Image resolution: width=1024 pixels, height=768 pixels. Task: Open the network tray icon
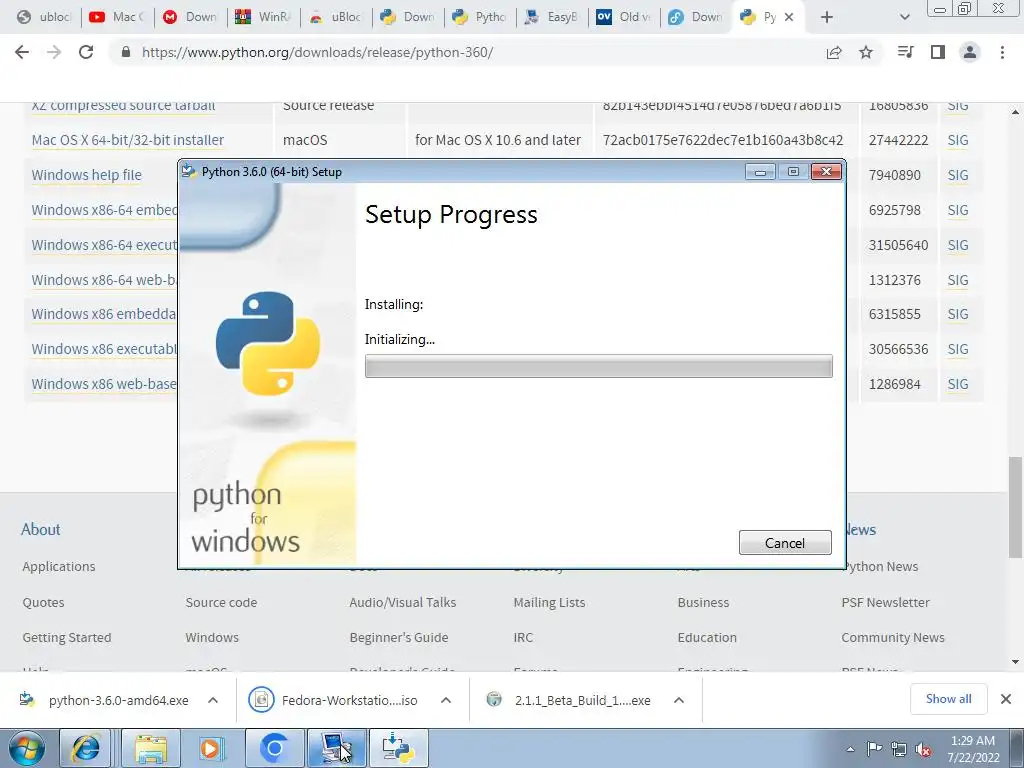point(899,749)
